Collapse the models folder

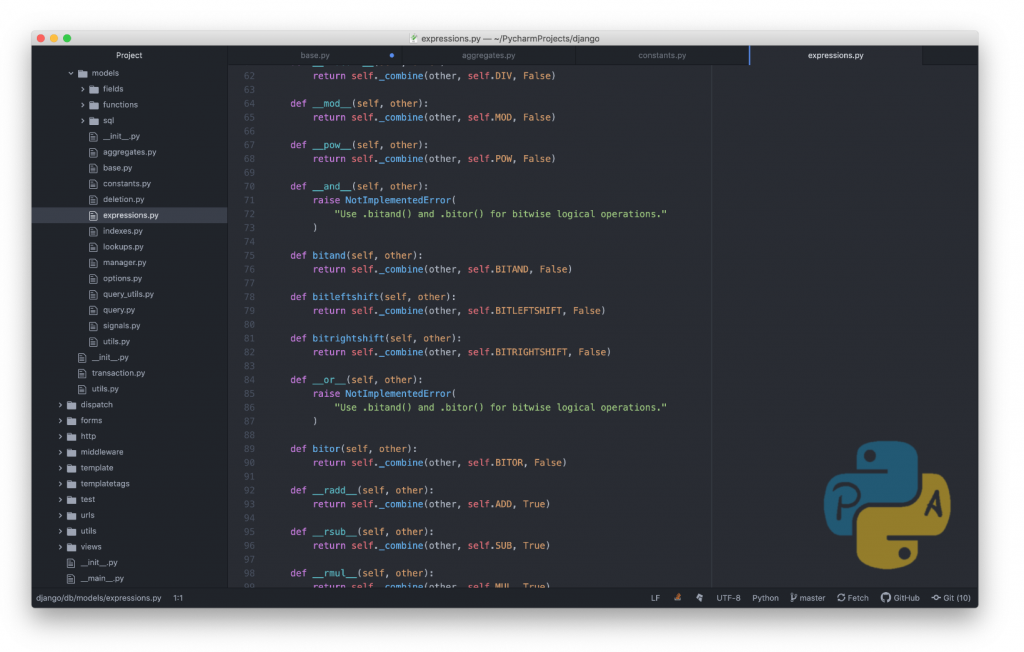pos(69,72)
